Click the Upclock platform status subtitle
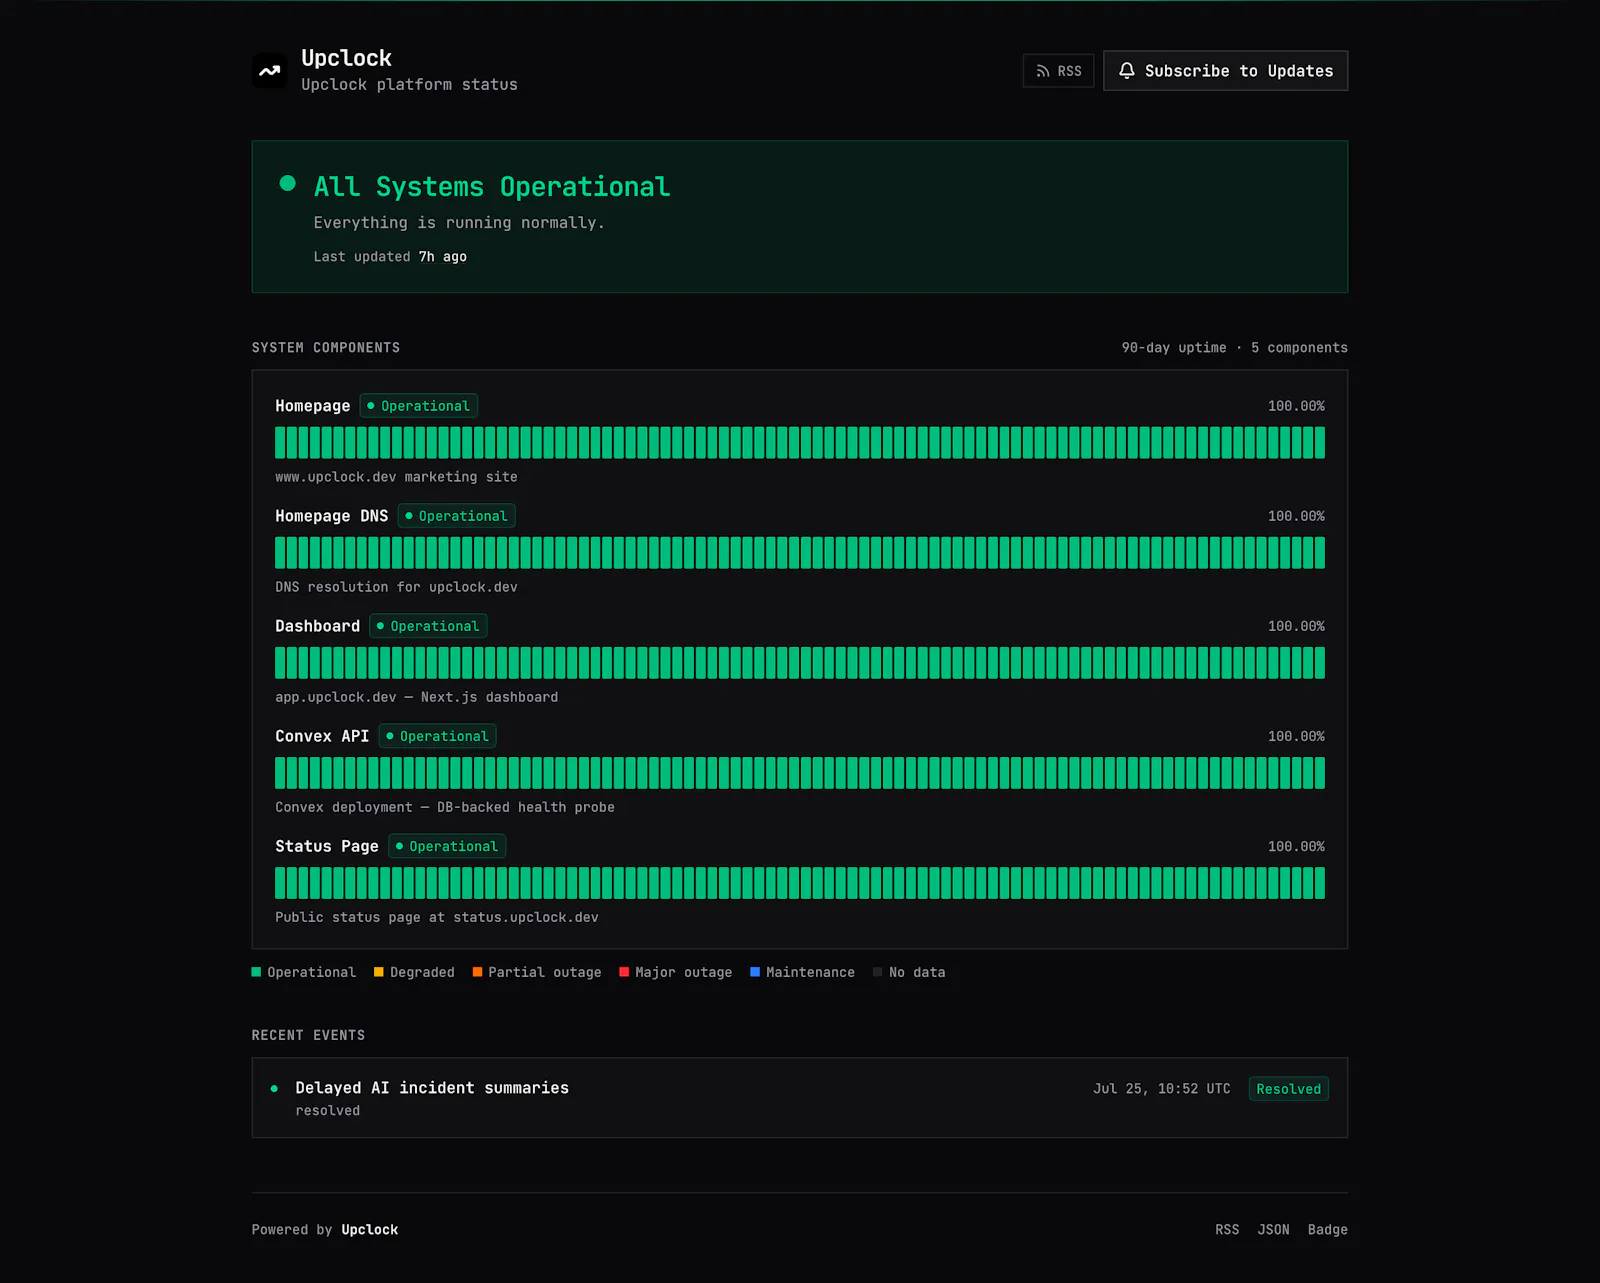Image resolution: width=1600 pixels, height=1283 pixels. click(410, 85)
